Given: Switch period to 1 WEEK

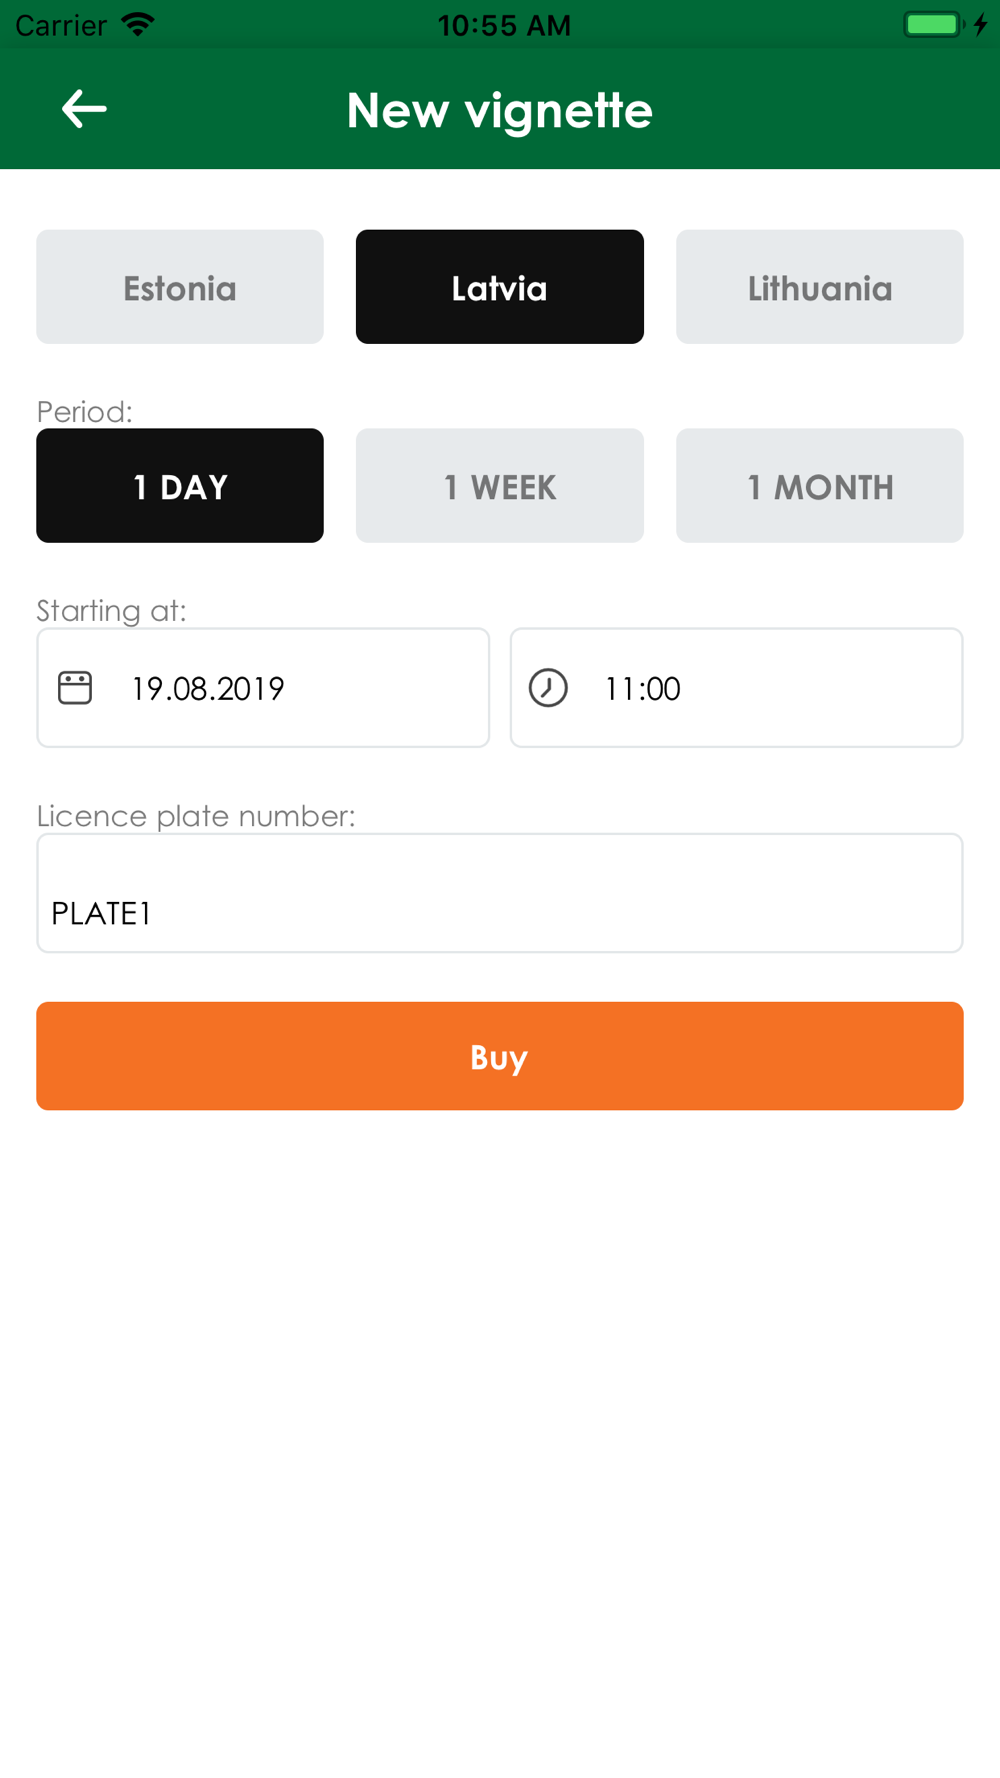Looking at the screenshot, I should 500,486.
